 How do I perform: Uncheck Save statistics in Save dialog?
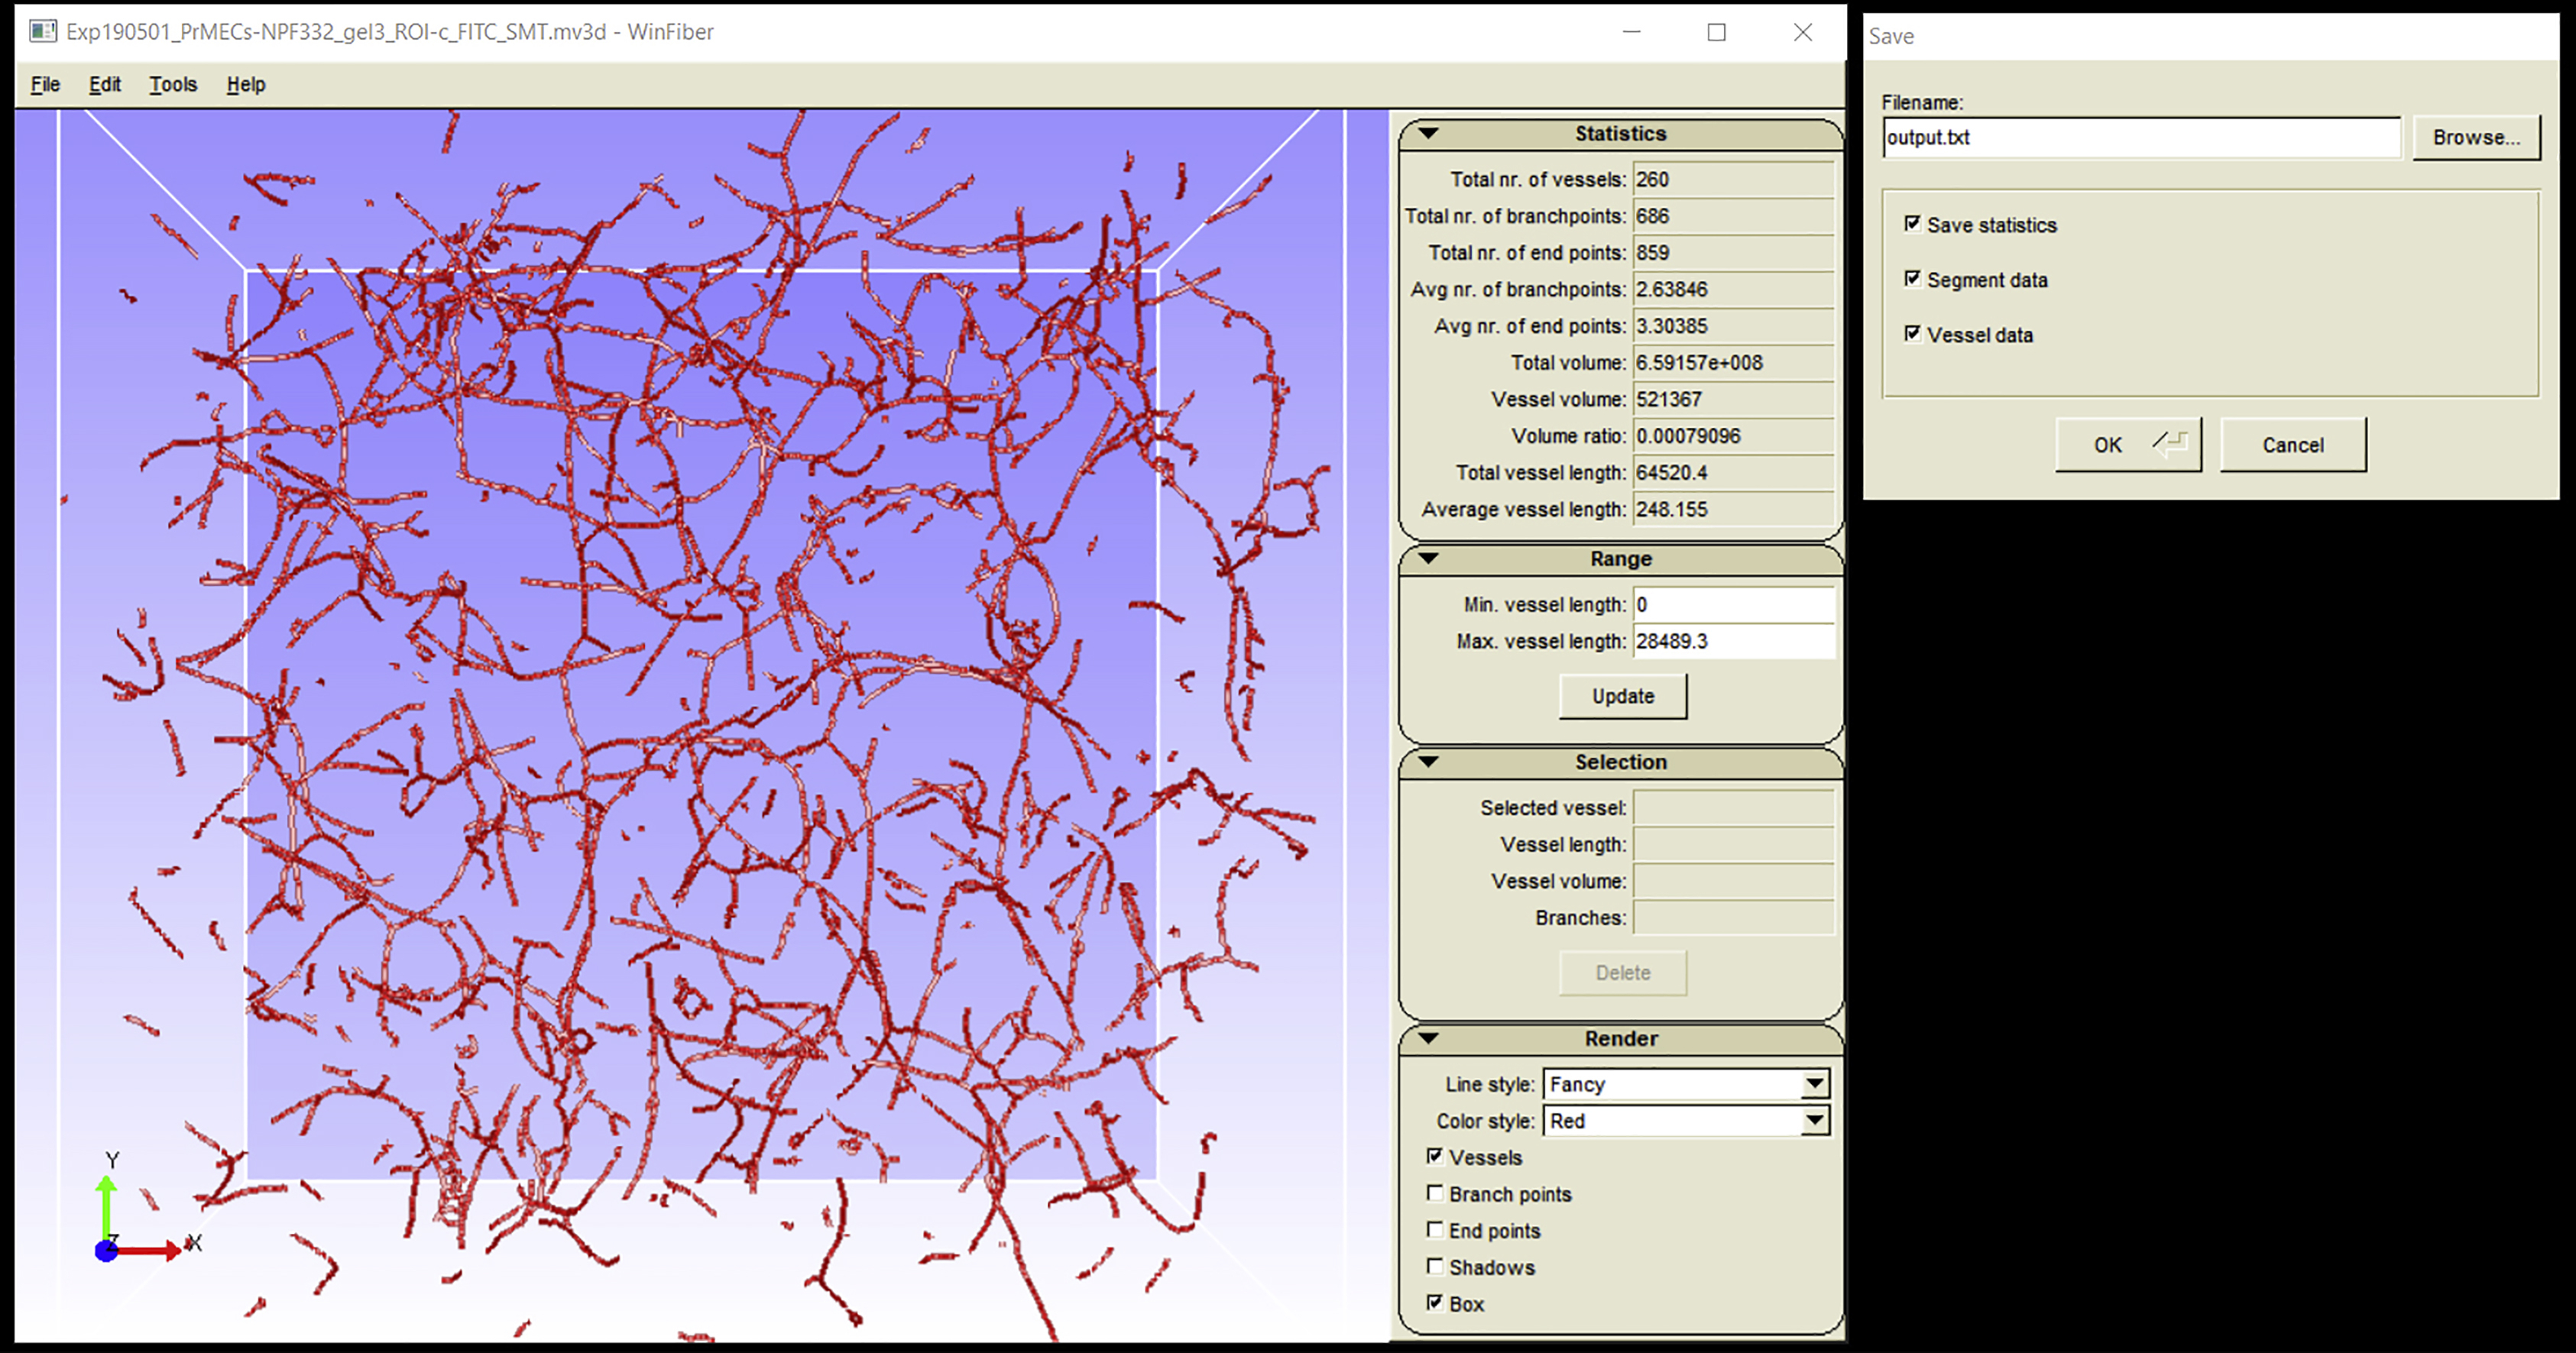click(1913, 224)
